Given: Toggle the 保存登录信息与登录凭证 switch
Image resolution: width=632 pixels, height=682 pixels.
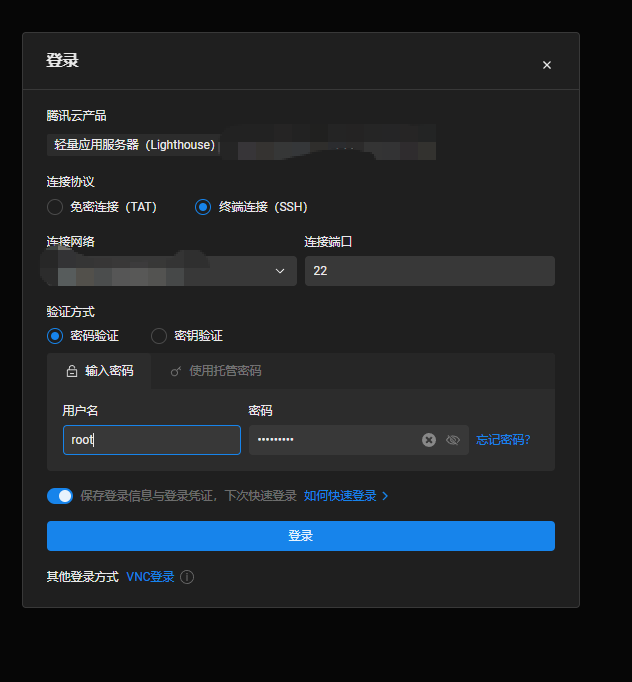Looking at the screenshot, I should coord(60,496).
